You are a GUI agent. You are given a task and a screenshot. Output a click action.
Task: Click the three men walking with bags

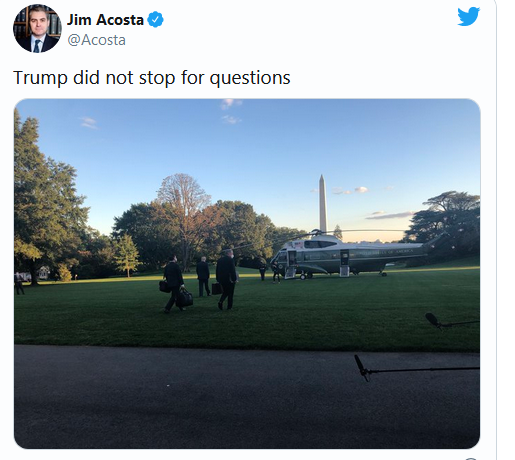[x=200, y=282]
